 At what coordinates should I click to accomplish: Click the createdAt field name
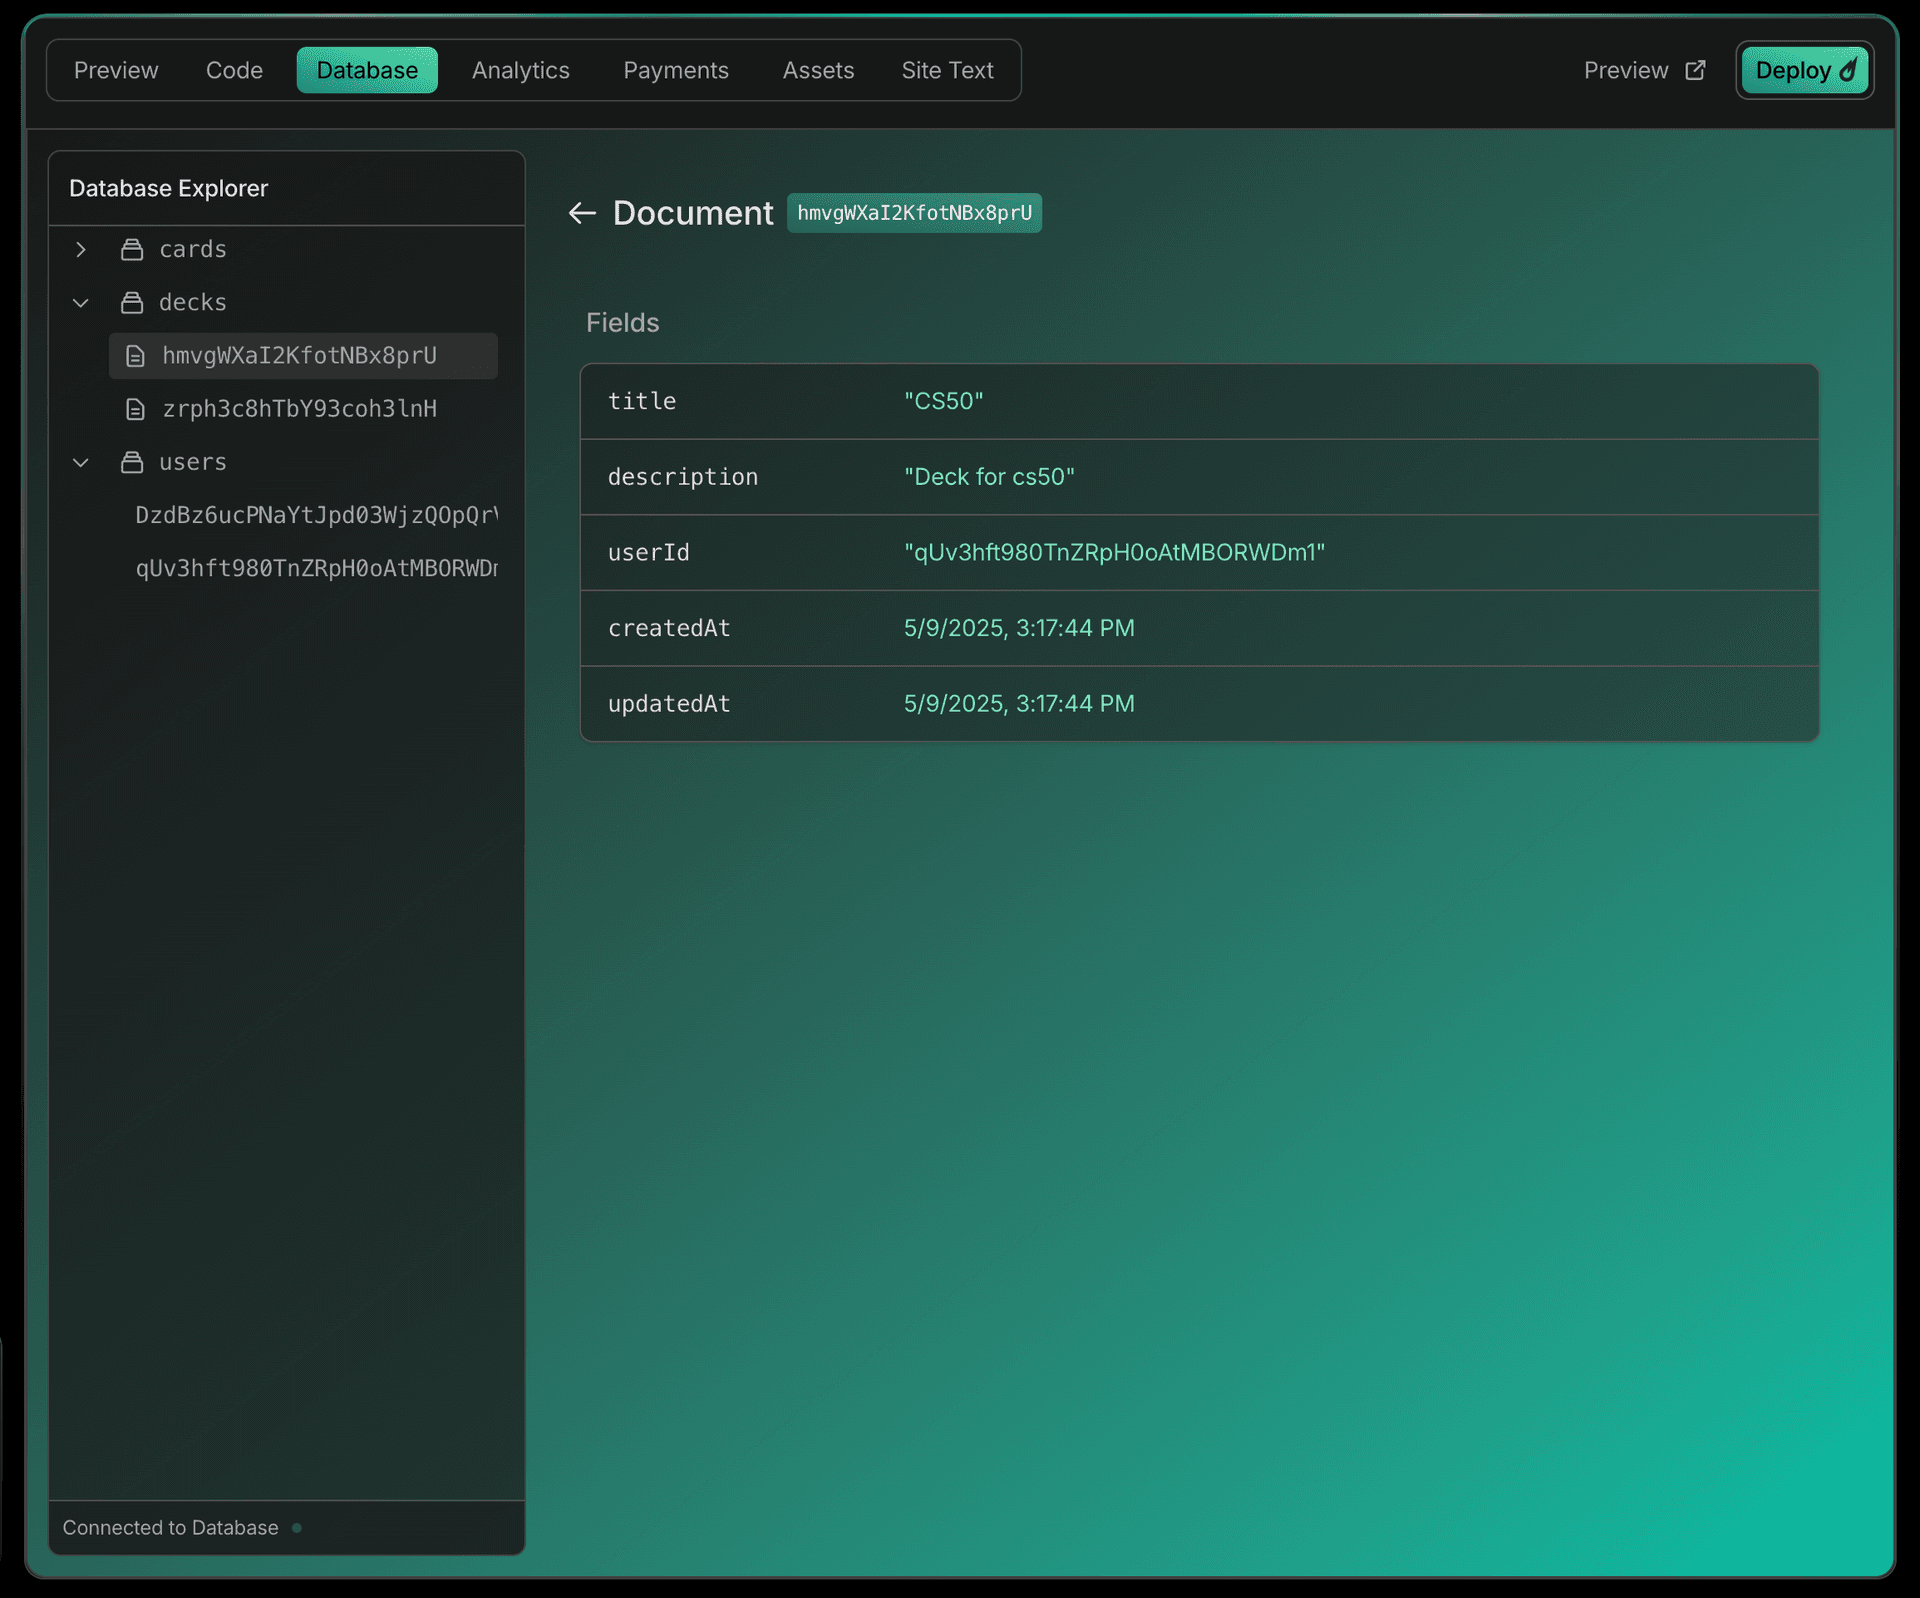(x=669, y=628)
